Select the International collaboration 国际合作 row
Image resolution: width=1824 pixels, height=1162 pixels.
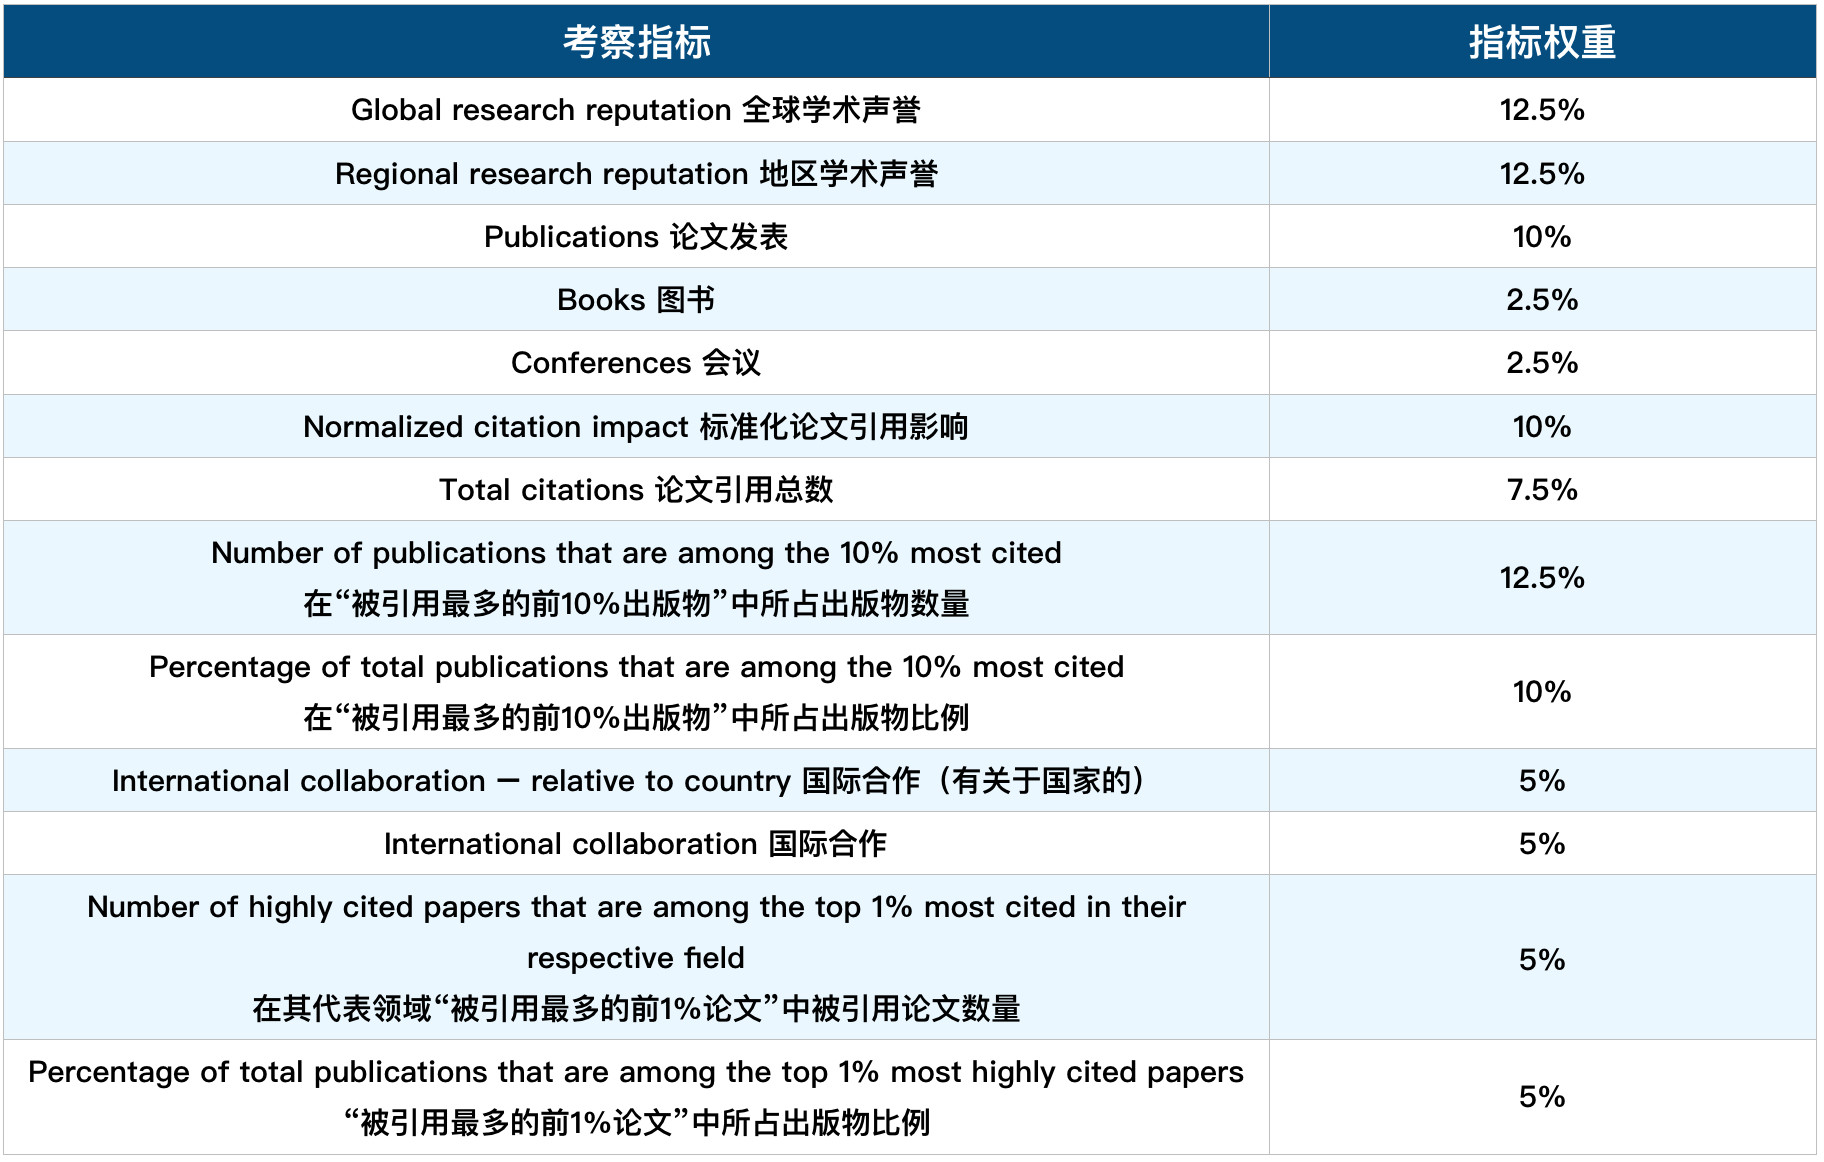[636, 842]
